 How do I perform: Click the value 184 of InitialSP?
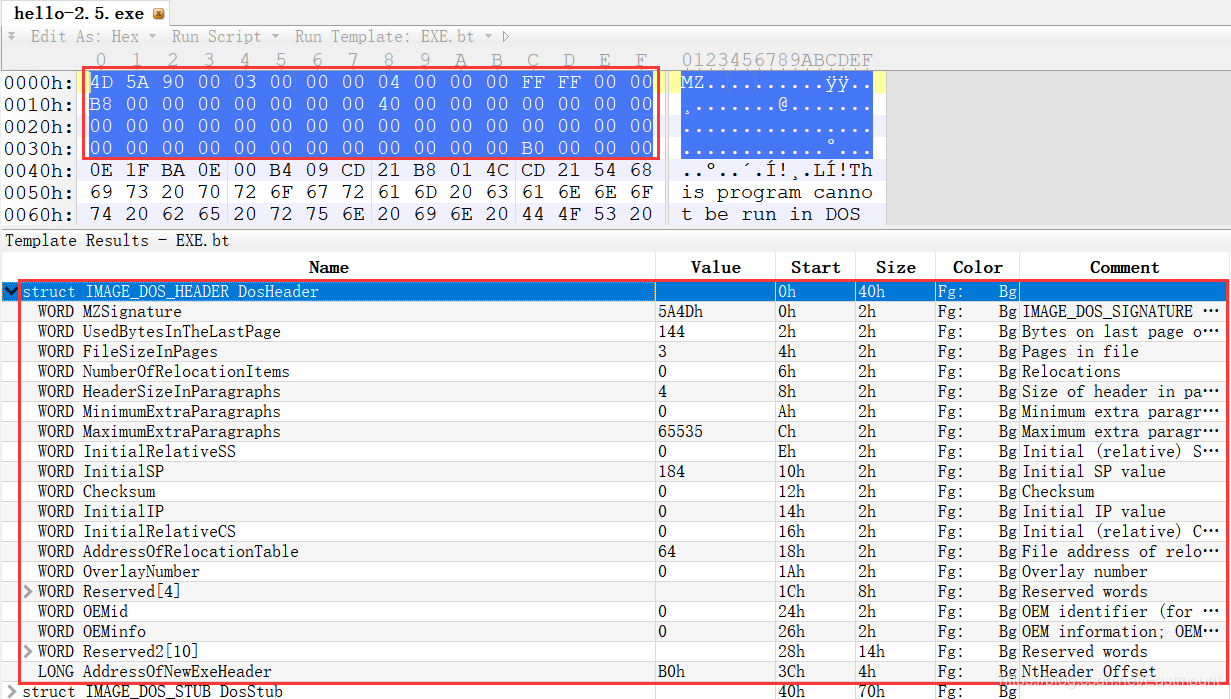click(671, 472)
